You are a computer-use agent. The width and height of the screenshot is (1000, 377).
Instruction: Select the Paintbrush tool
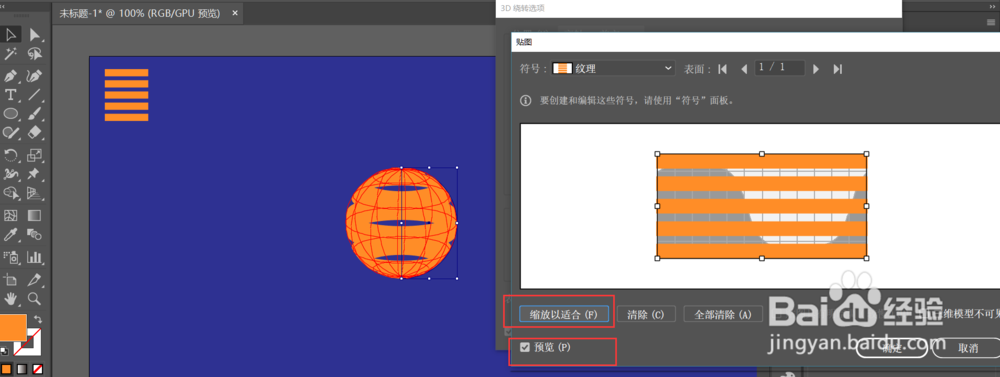pos(34,114)
